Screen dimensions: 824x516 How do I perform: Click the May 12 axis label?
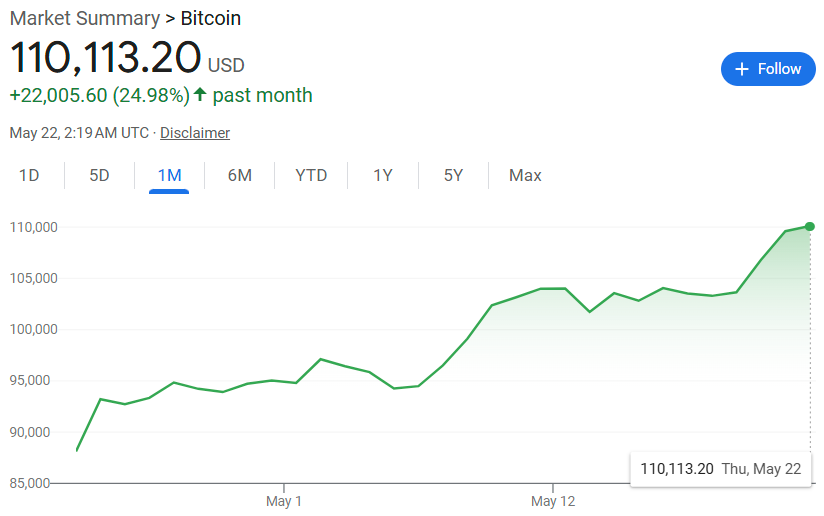pos(553,500)
